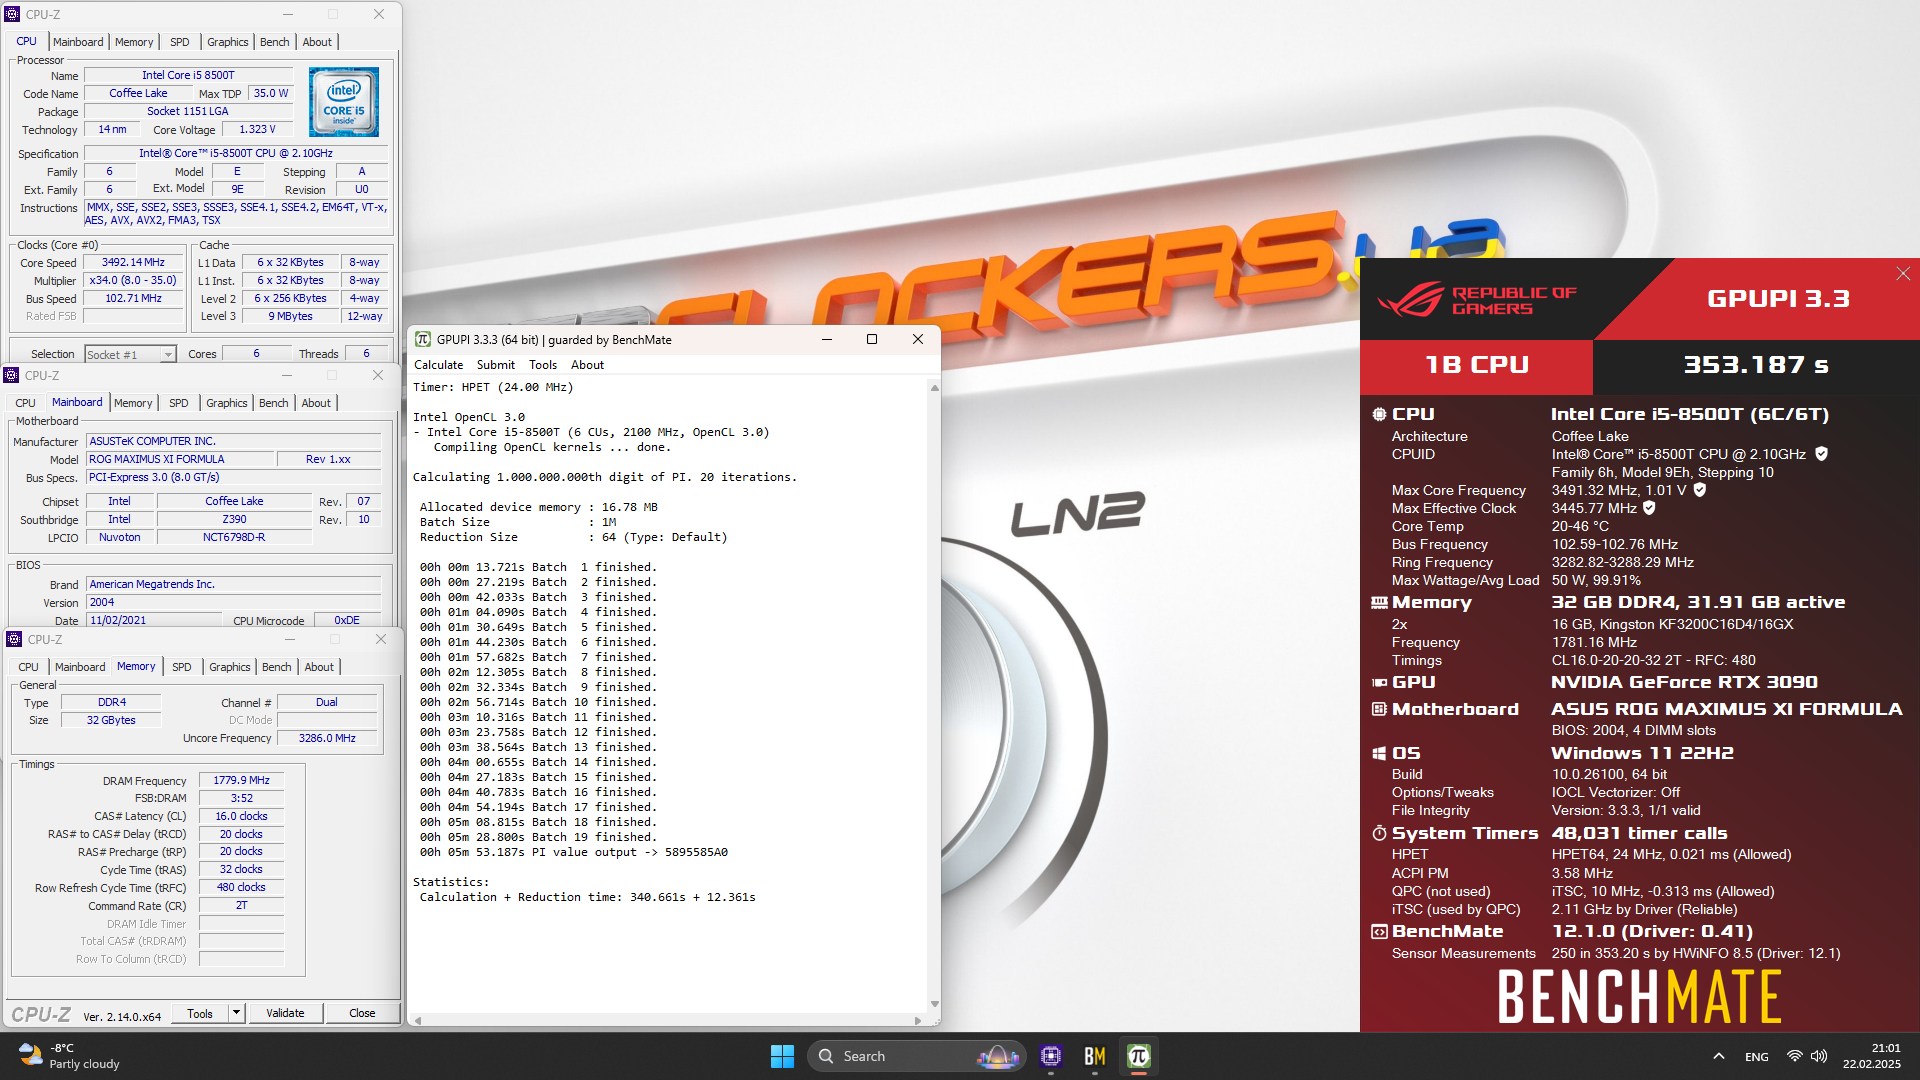Click the taskbar Search box
Screen dimensions: 1920x1080
coord(917,1056)
